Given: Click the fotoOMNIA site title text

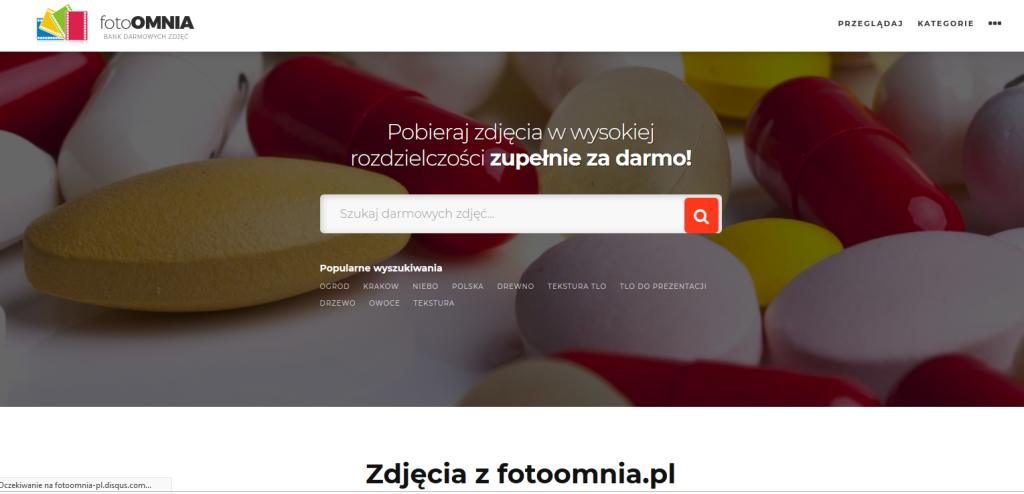Looking at the screenshot, I should (146, 22).
